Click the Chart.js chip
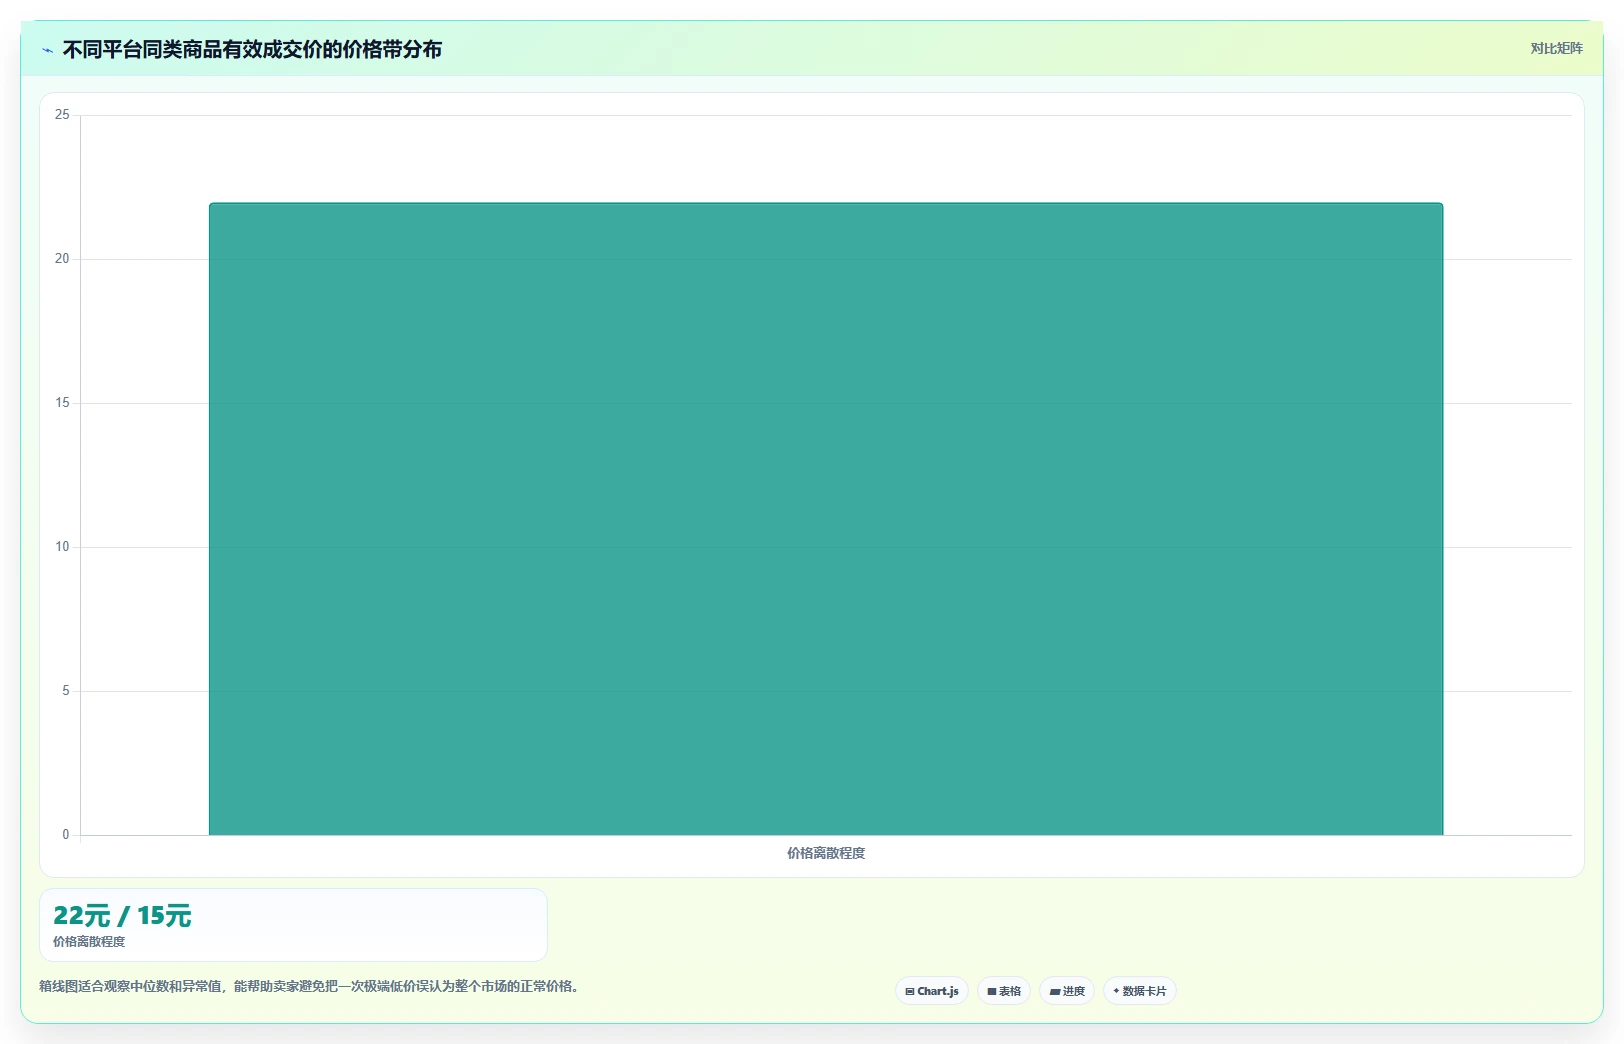This screenshot has height=1044, width=1624. point(931,991)
